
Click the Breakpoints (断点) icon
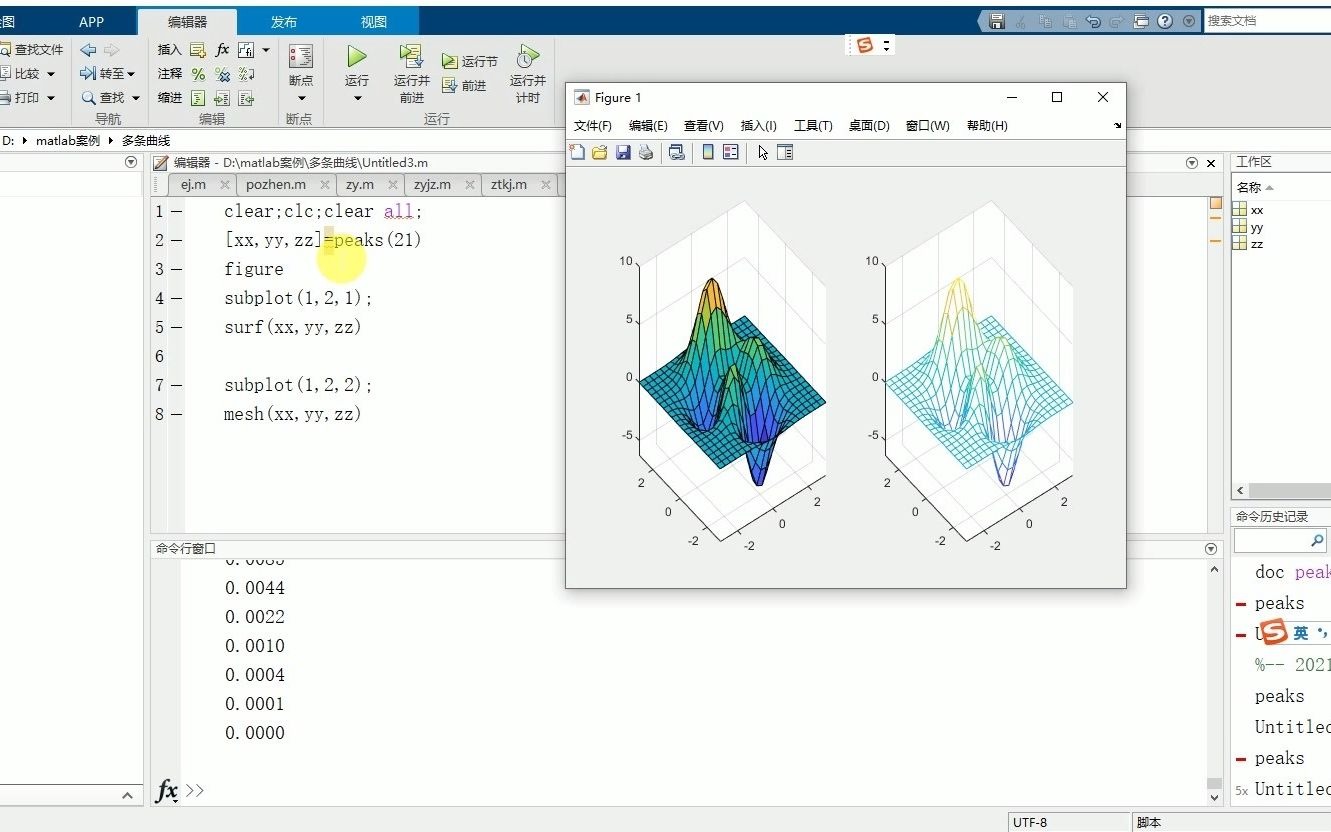300,56
